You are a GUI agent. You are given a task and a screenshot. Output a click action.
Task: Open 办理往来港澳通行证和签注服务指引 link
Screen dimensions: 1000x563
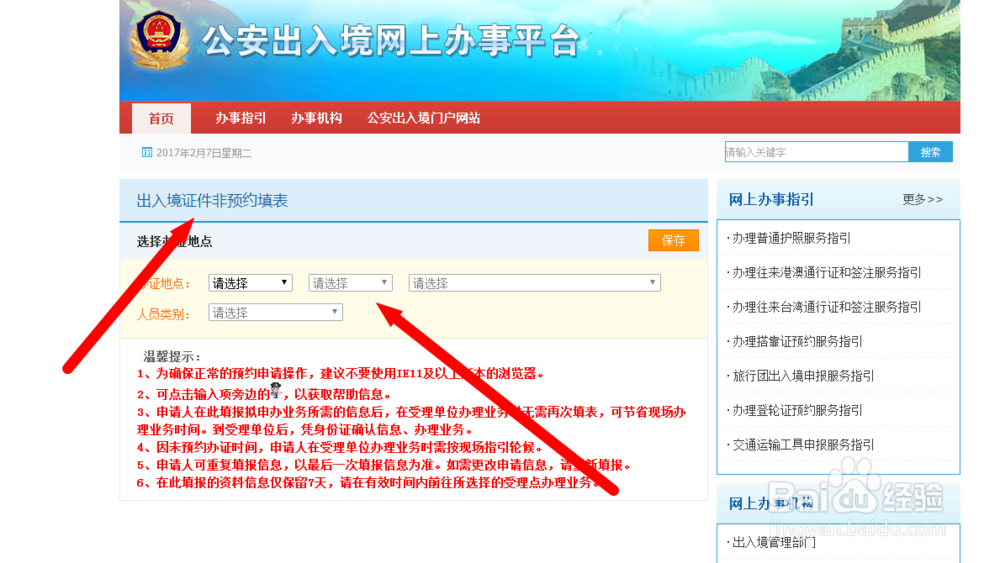[826, 272]
